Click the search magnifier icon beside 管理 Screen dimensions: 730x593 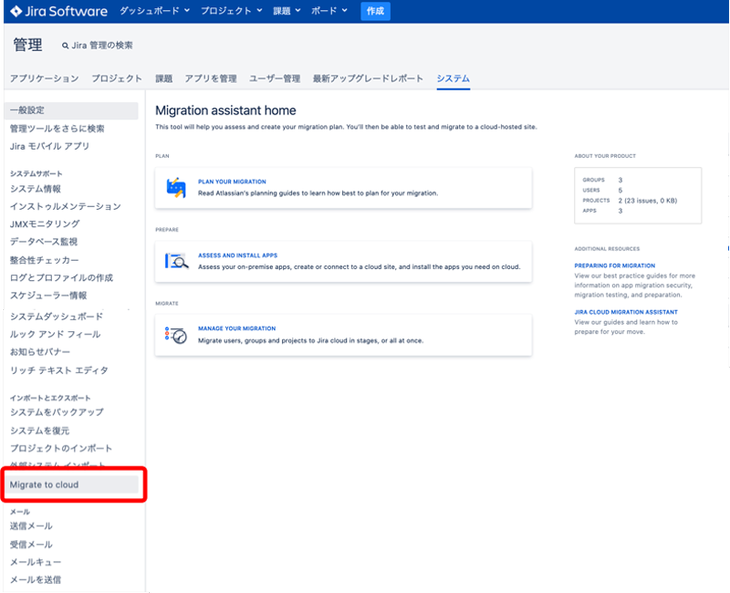pyautogui.click(x=65, y=46)
